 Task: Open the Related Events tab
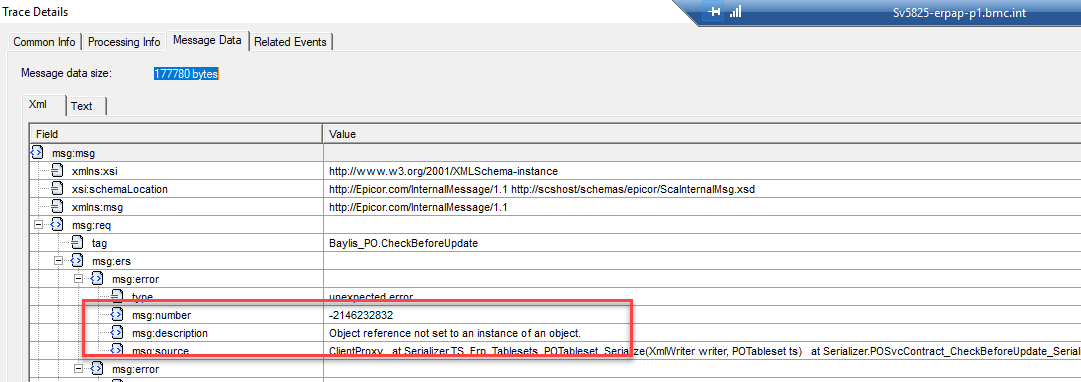point(290,41)
